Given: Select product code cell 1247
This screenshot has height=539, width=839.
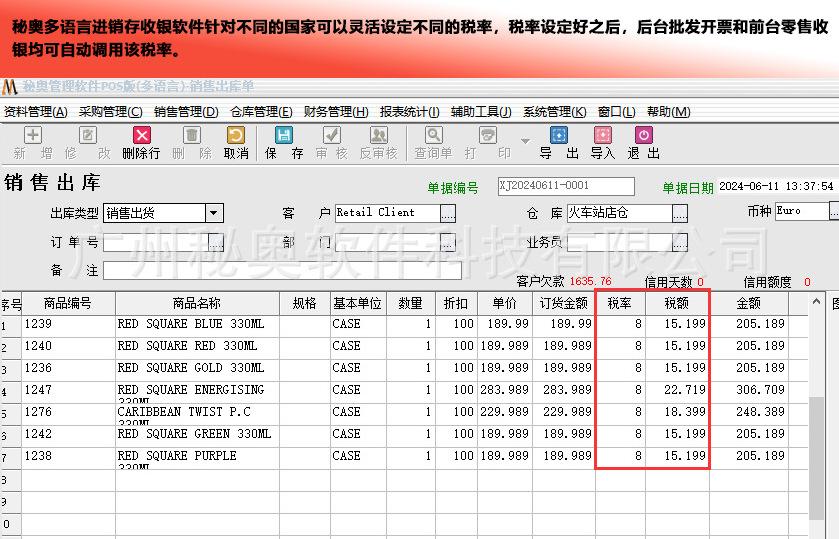Looking at the screenshot, I should coord(68,390).
